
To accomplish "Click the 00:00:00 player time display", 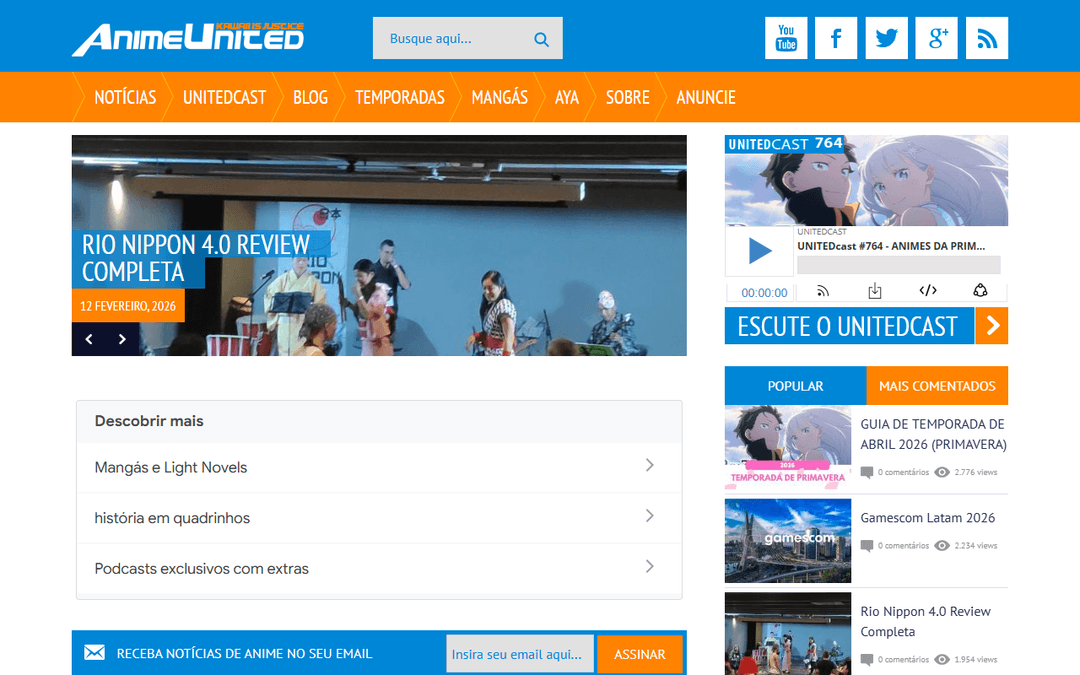I will click(764, 293).
